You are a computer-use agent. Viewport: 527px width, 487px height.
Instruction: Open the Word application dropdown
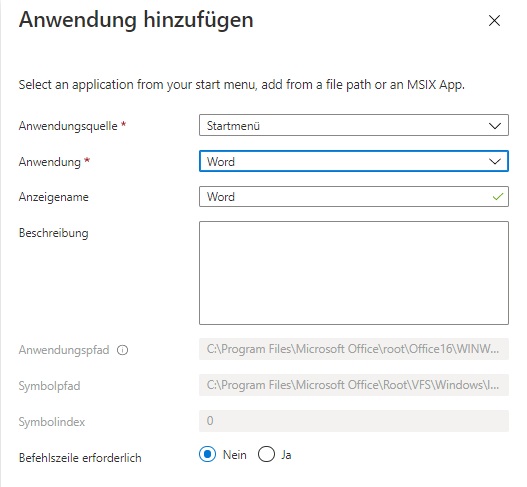tap(354, 161)
